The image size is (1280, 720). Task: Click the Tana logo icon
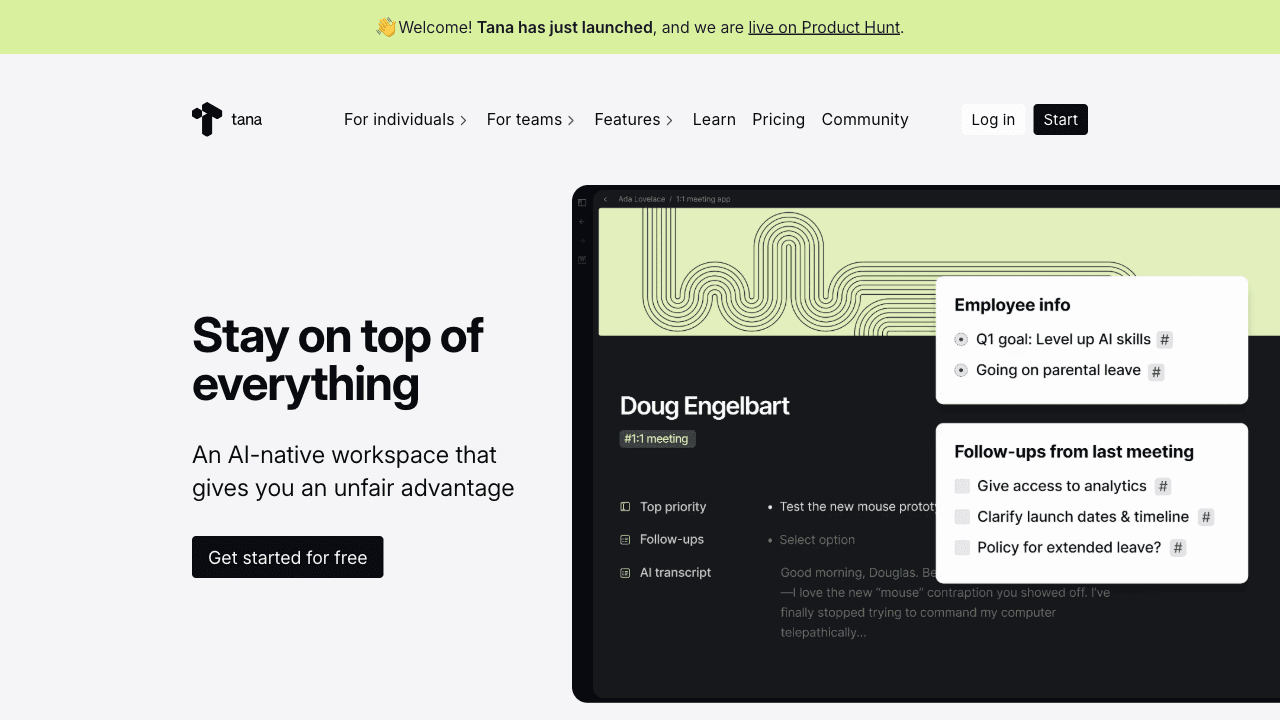[x=207, y=119]
